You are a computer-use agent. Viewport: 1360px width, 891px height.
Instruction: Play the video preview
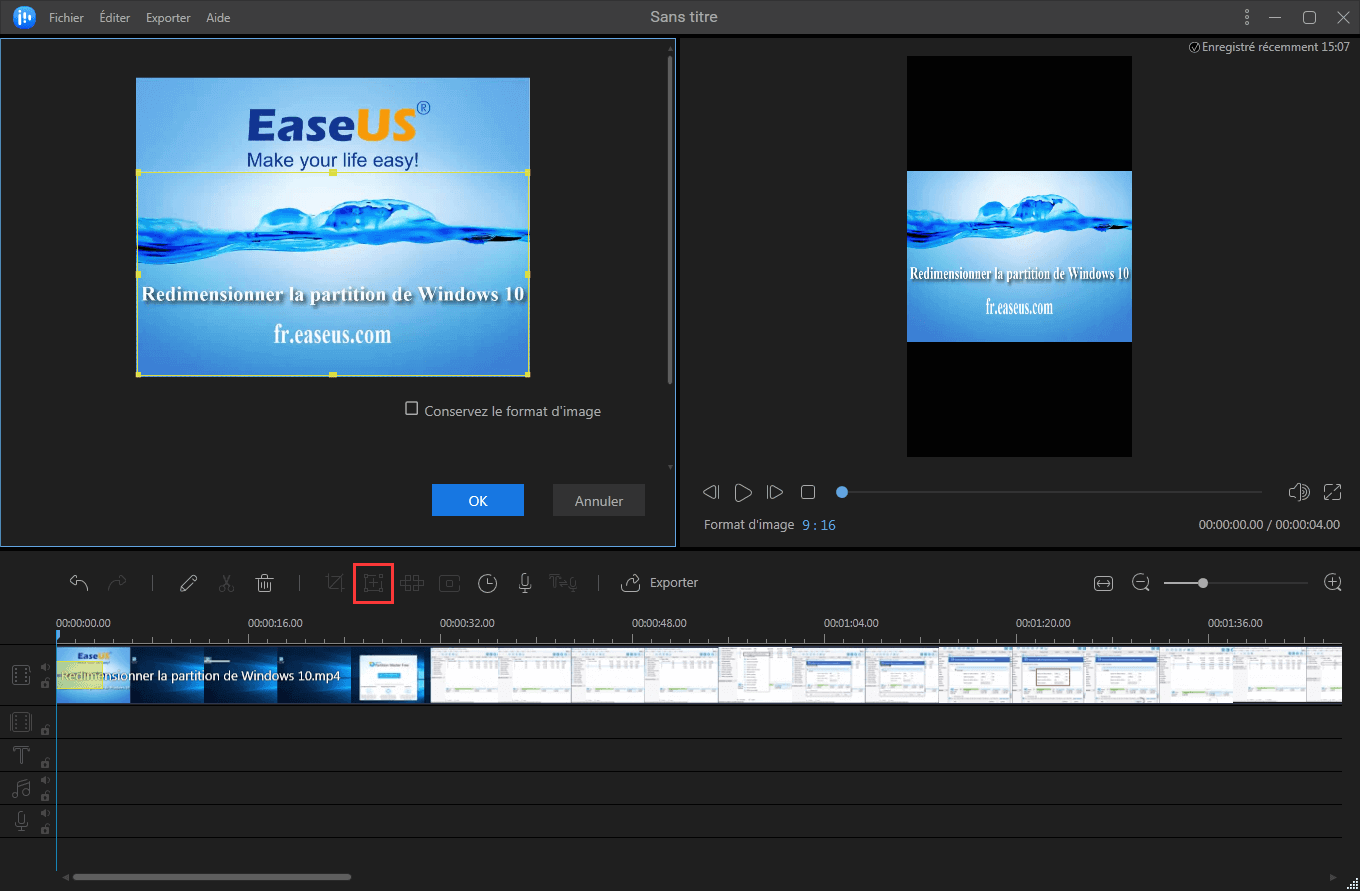point(743,492)
